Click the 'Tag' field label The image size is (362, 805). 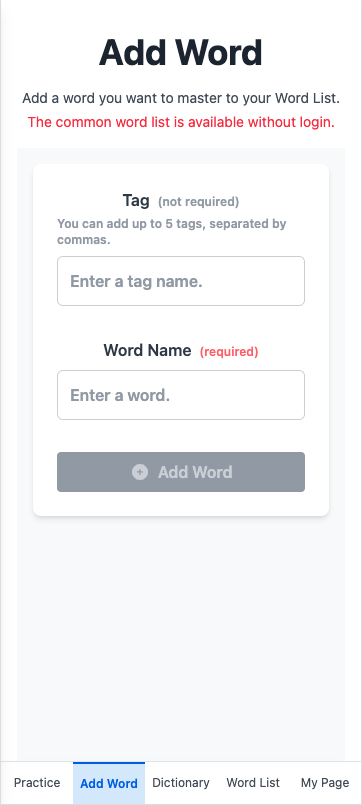coord(136,200)
